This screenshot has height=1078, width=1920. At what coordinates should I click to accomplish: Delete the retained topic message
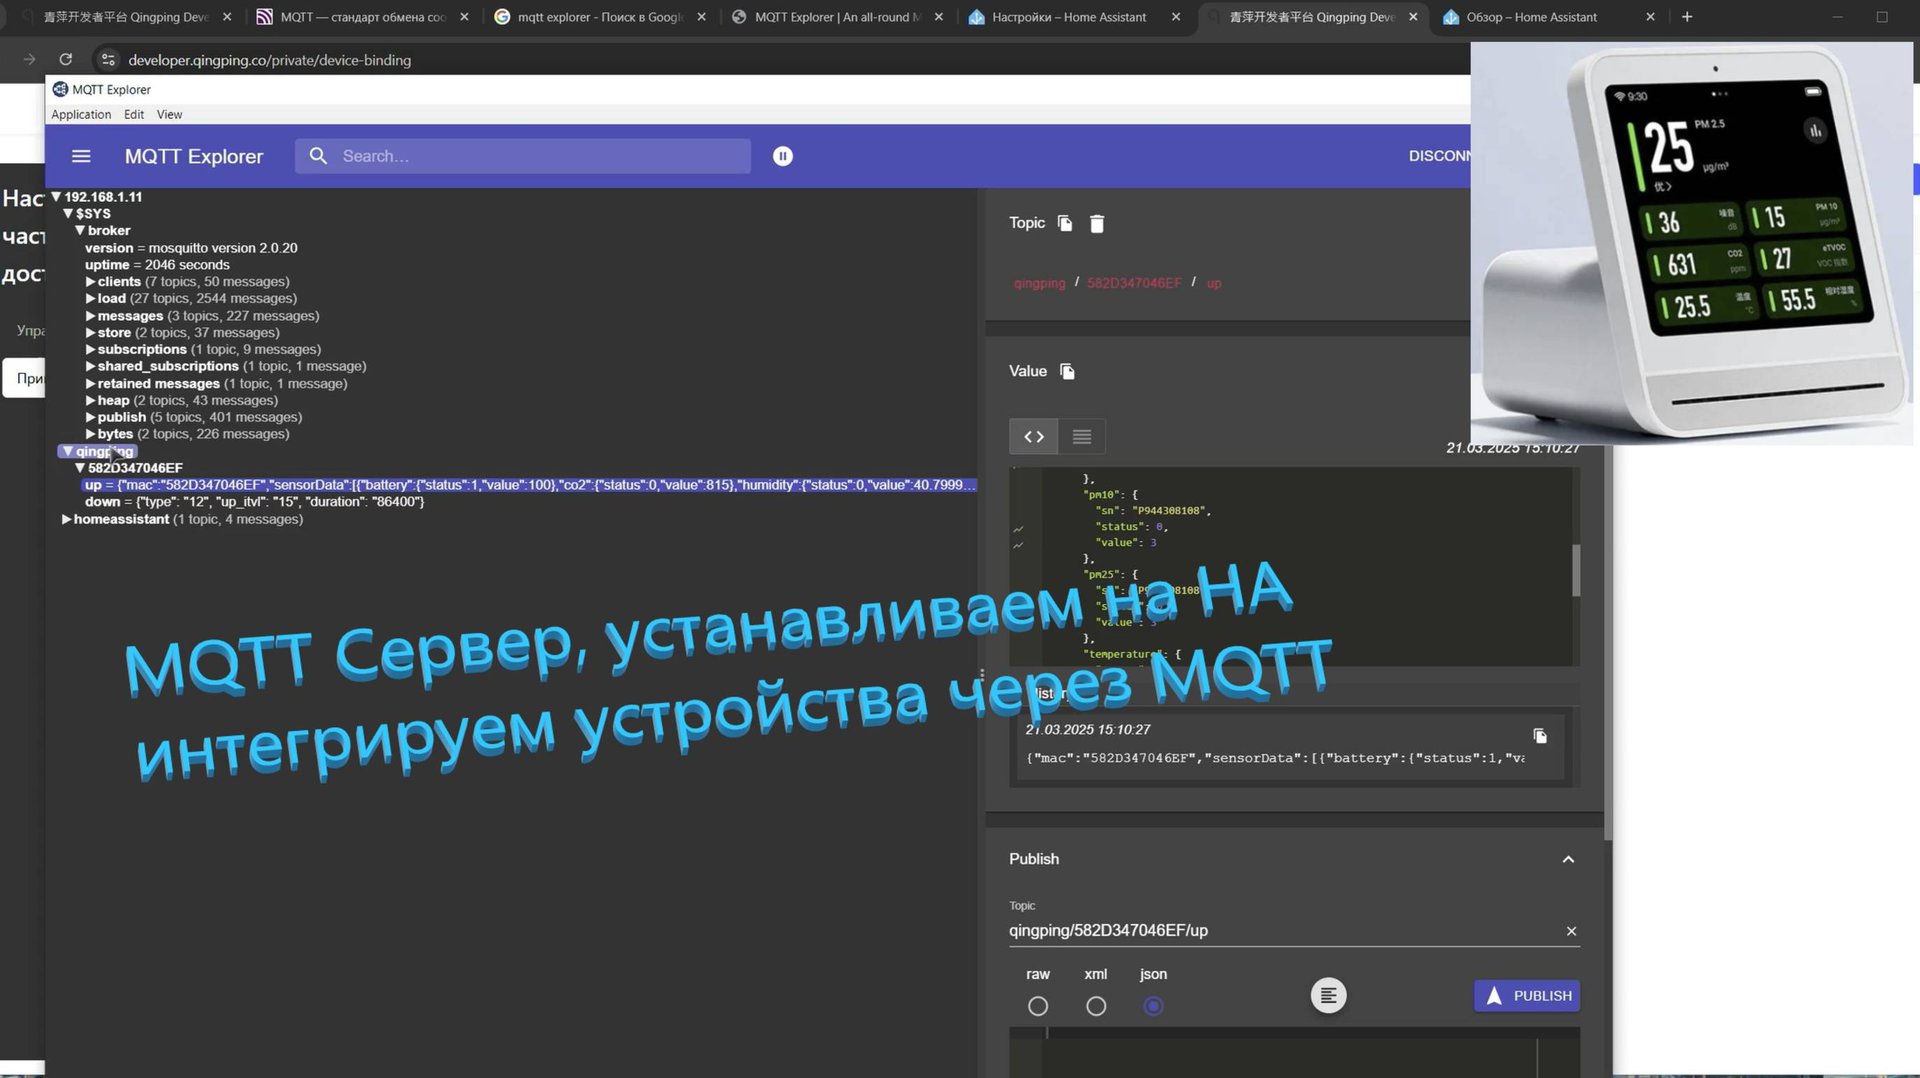pyautogui.click(x=1097, y=224)
